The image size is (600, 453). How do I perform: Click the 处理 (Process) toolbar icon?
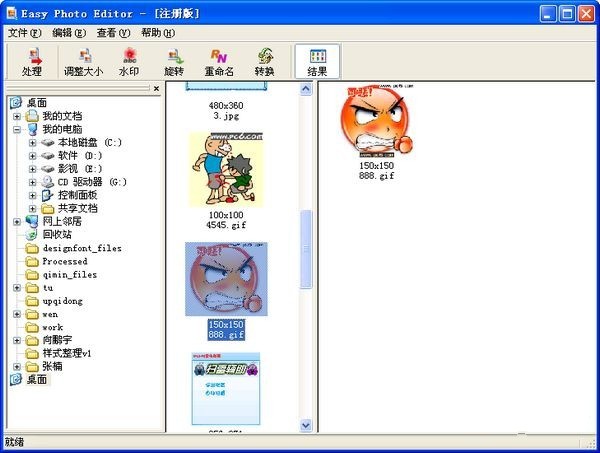click(x=32, y=62)
